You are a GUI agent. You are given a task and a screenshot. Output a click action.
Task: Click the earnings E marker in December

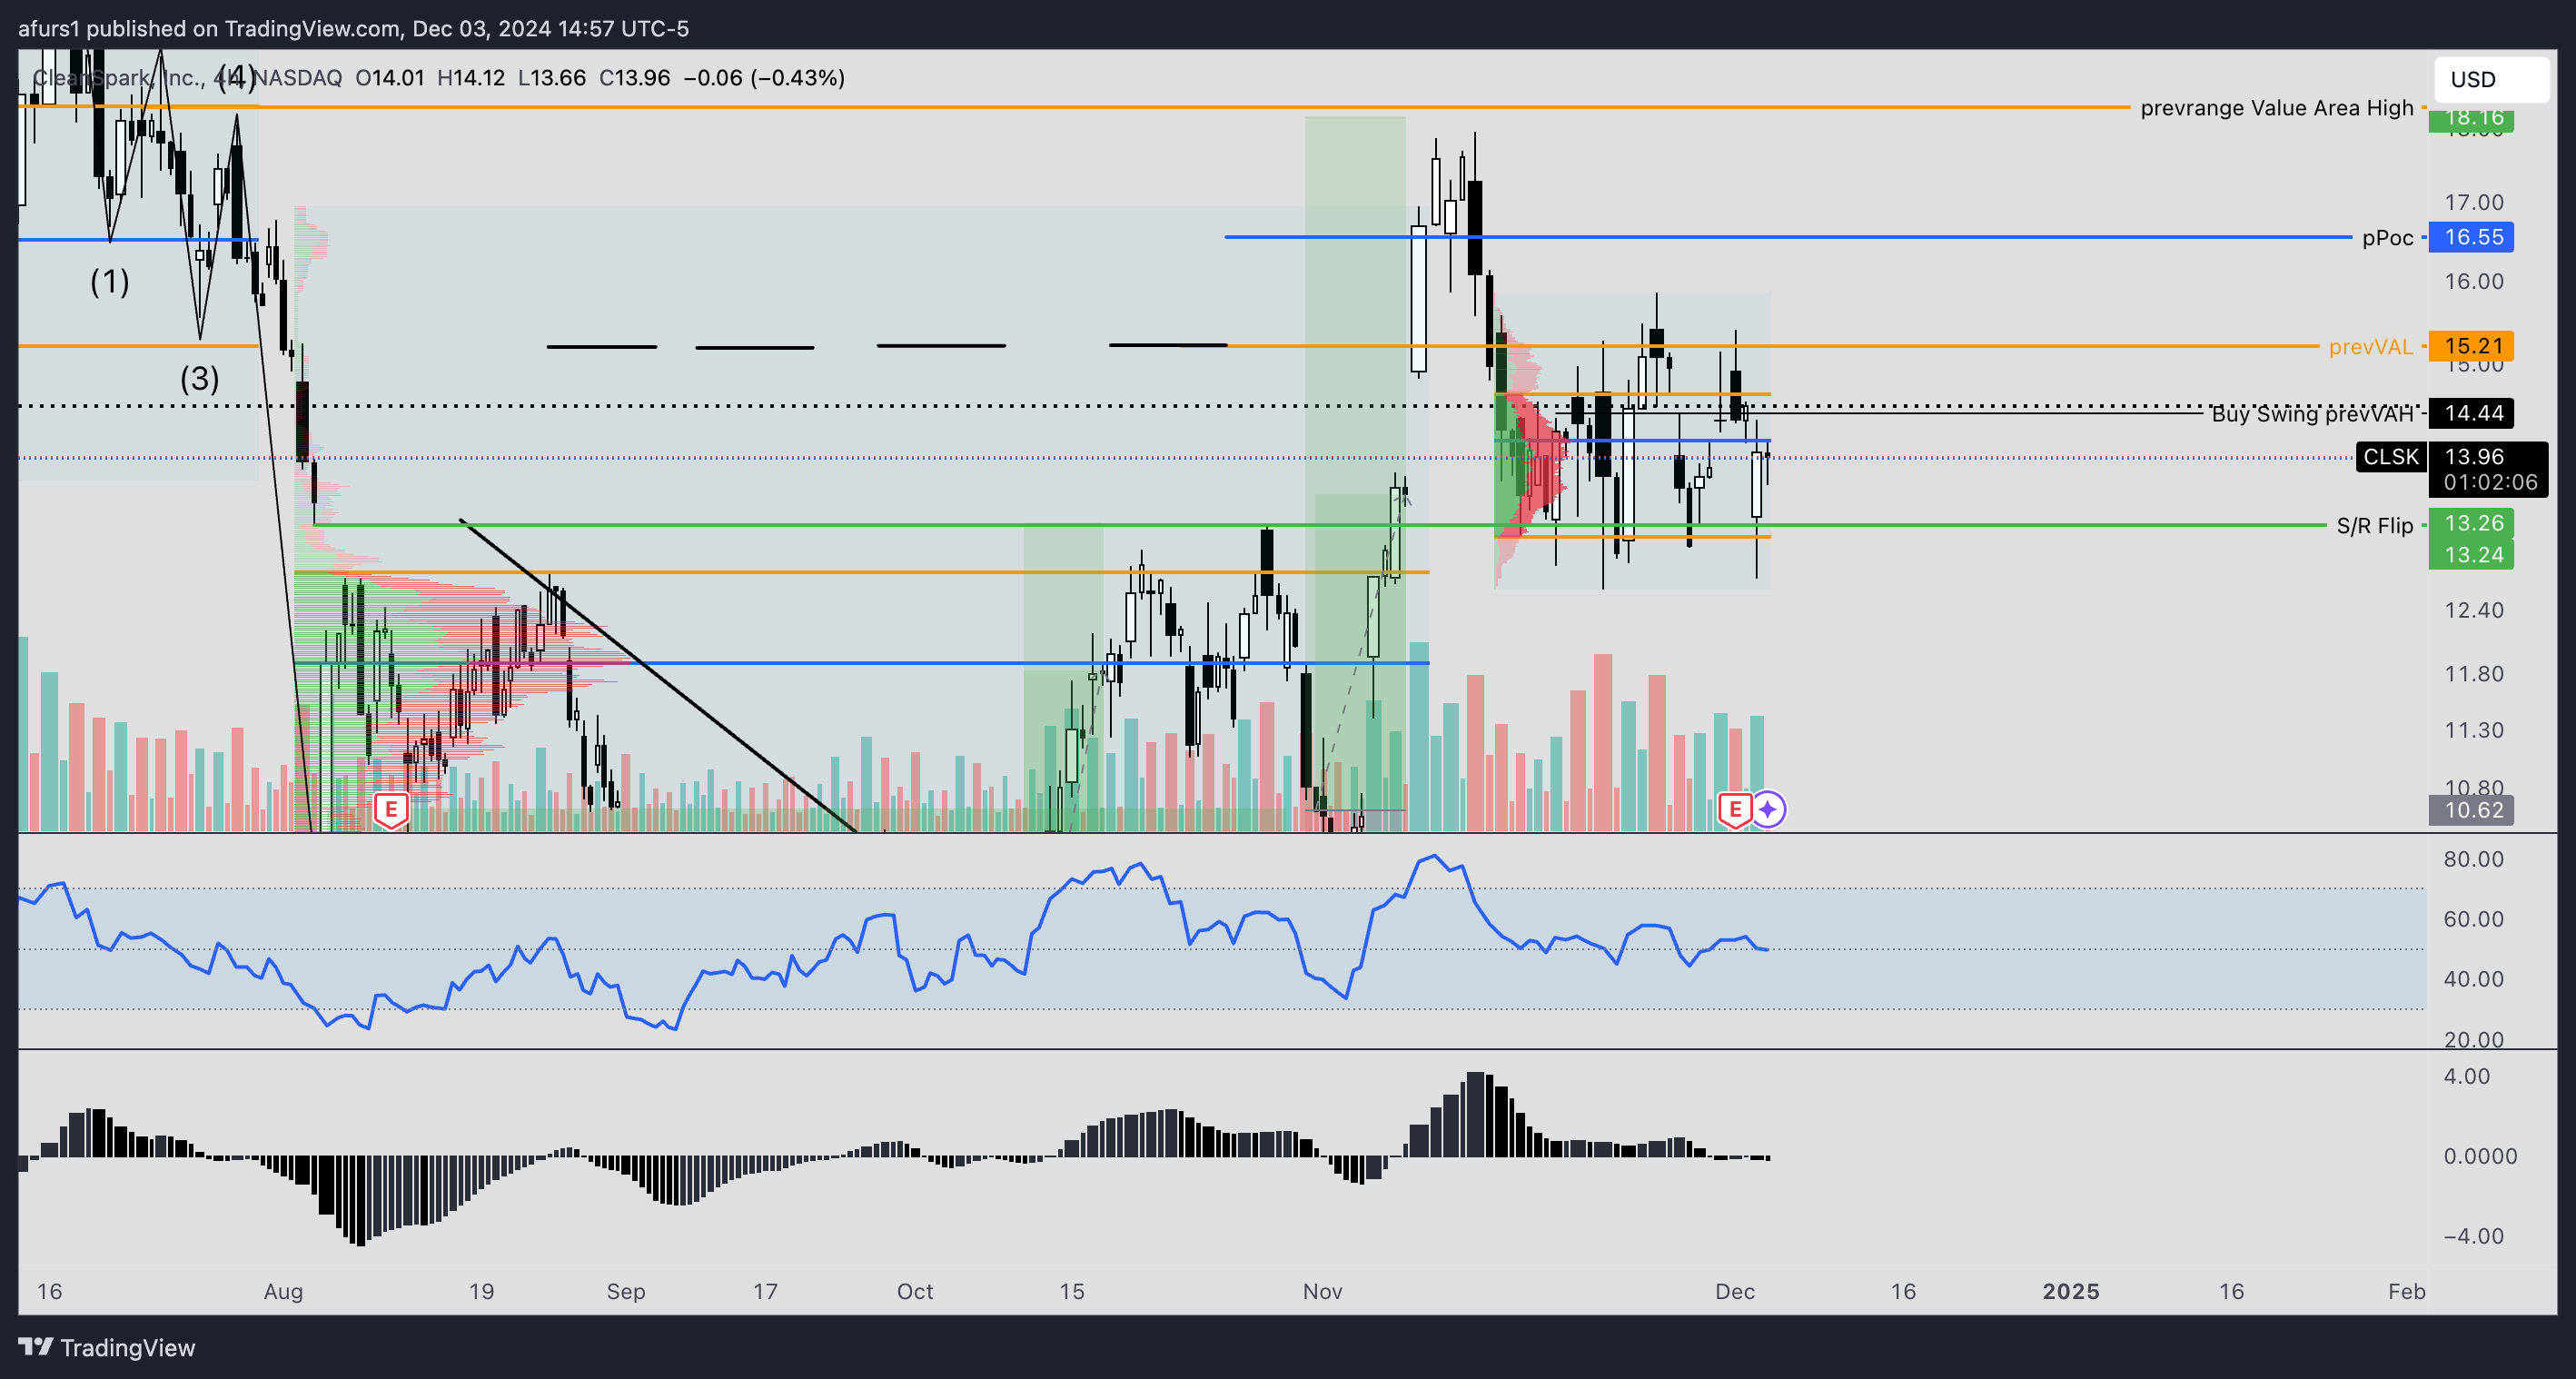coord(1735,809)
